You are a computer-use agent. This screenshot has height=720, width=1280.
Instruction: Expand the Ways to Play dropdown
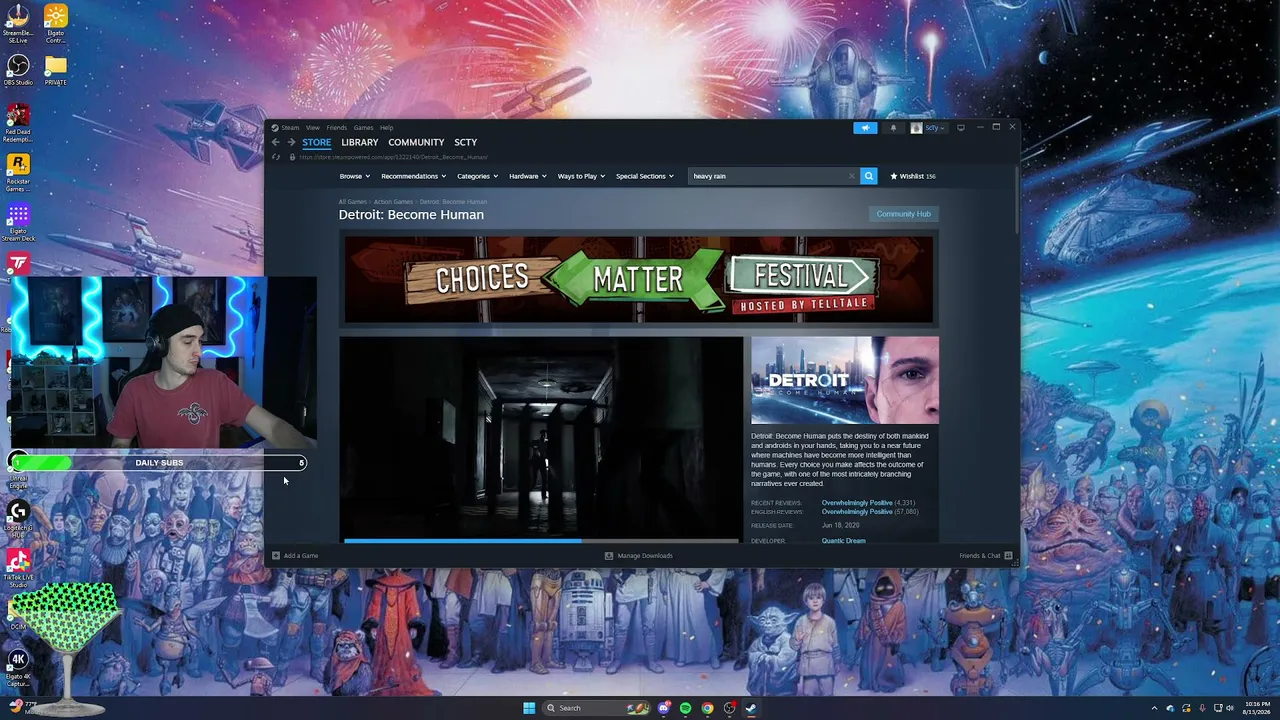pyautogui.click(x=581, y=176)
